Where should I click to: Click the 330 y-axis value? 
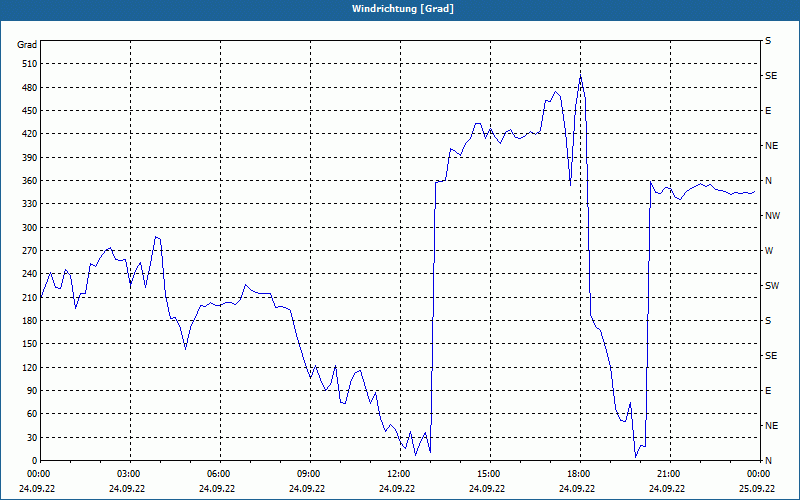(30, 204)
